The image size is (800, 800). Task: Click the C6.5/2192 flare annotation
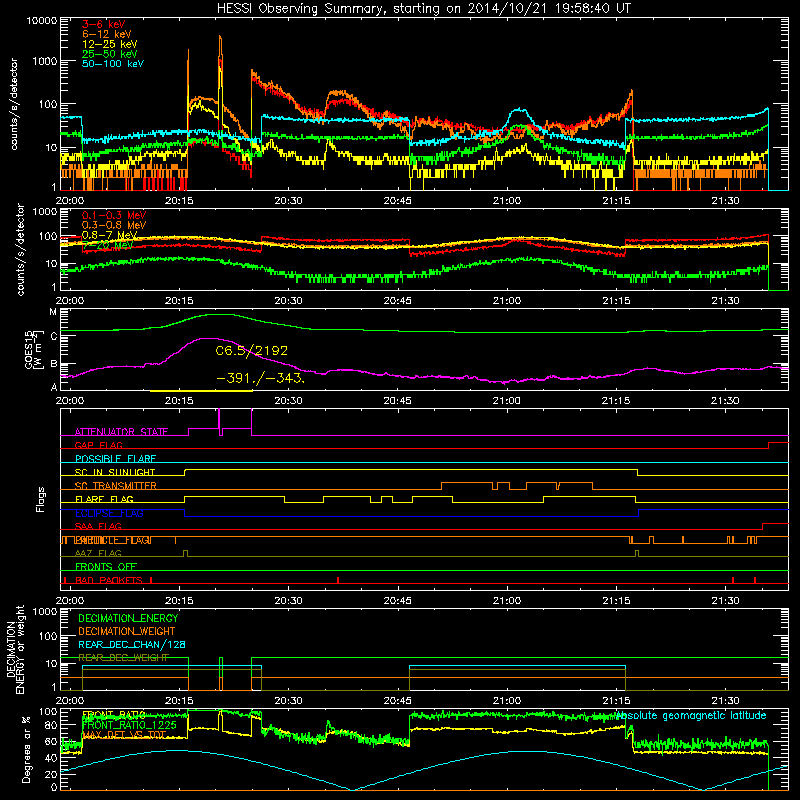click(252, 351)
